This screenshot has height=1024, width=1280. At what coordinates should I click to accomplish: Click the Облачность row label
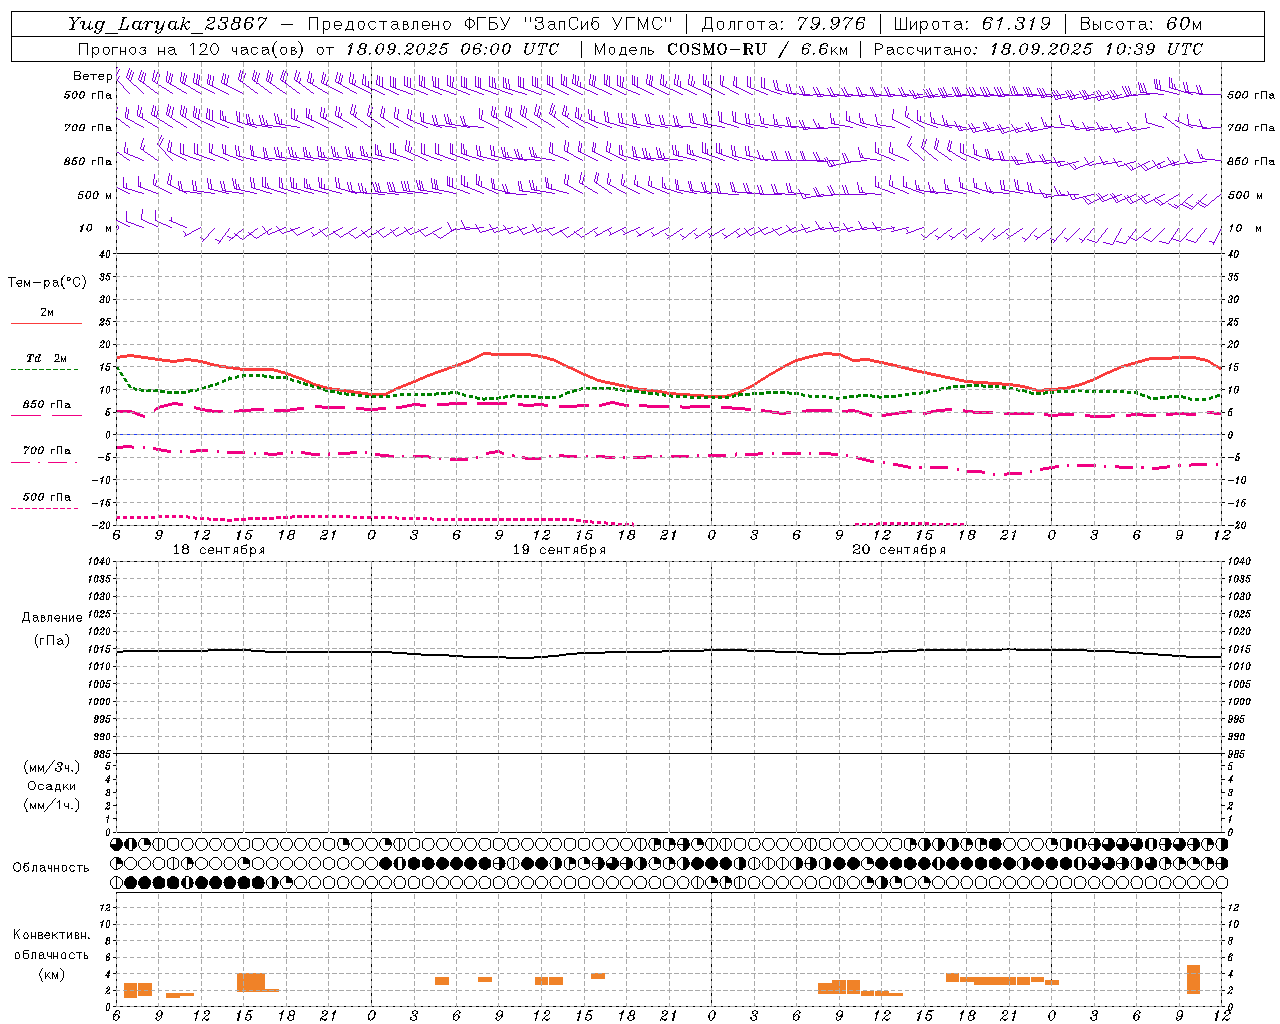click(50, 868)
